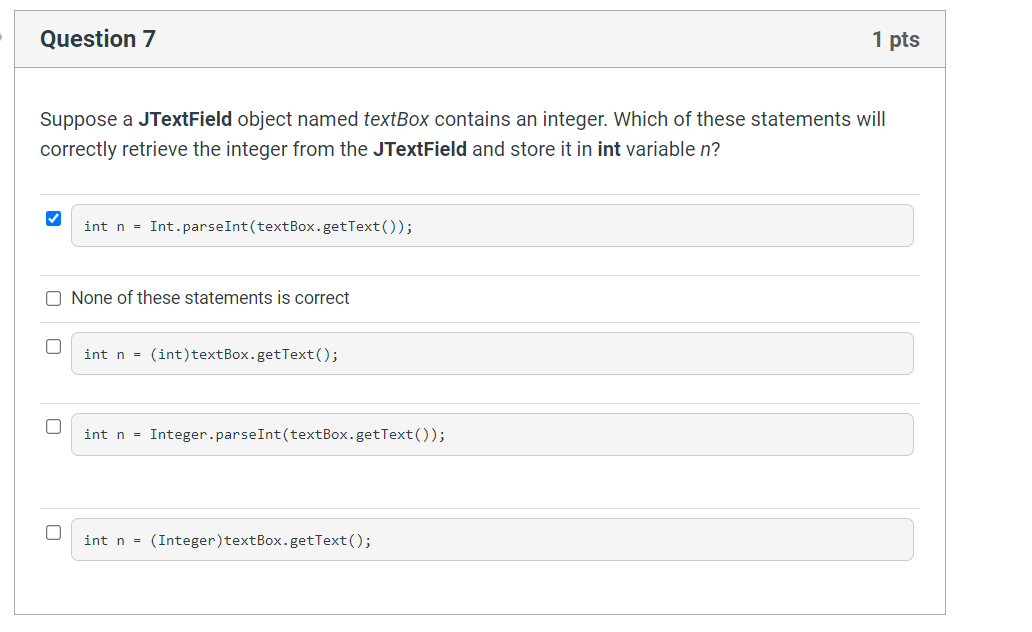Click the question prompt paragraph
1032x632 pixels.
[460, 134]
